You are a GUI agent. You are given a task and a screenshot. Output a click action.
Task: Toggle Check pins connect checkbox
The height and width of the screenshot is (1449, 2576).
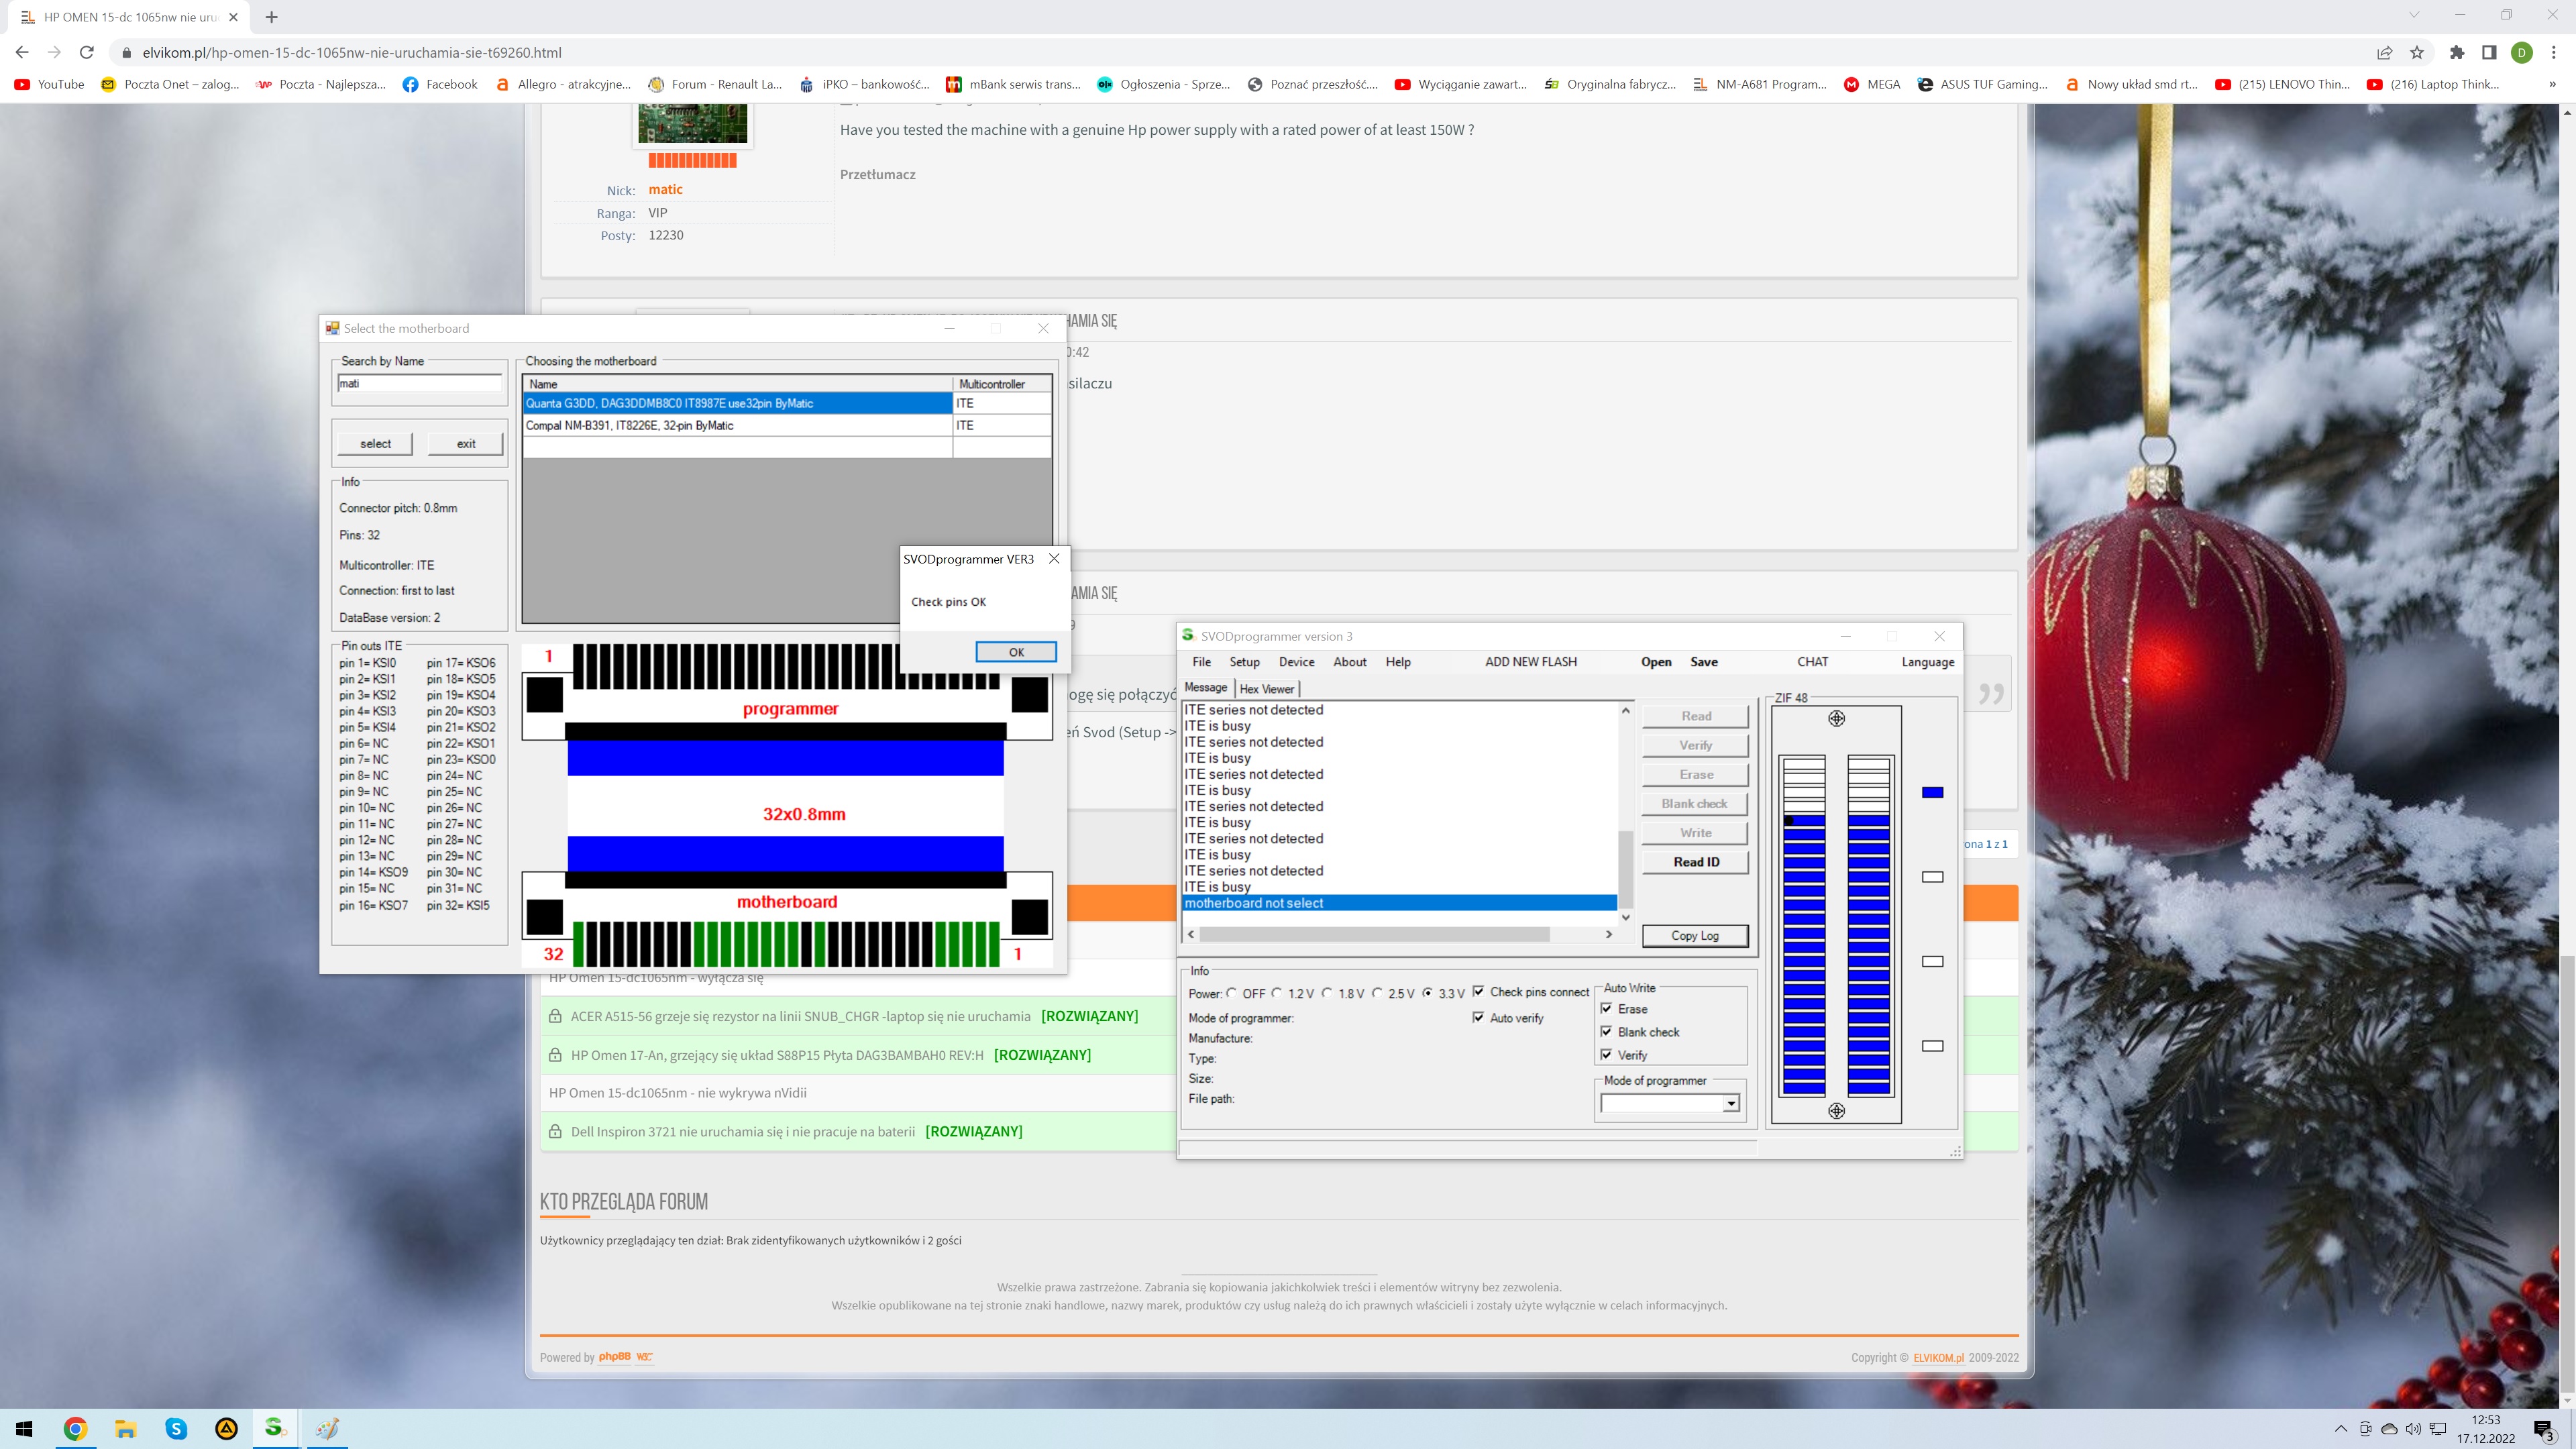[1478, 991]
